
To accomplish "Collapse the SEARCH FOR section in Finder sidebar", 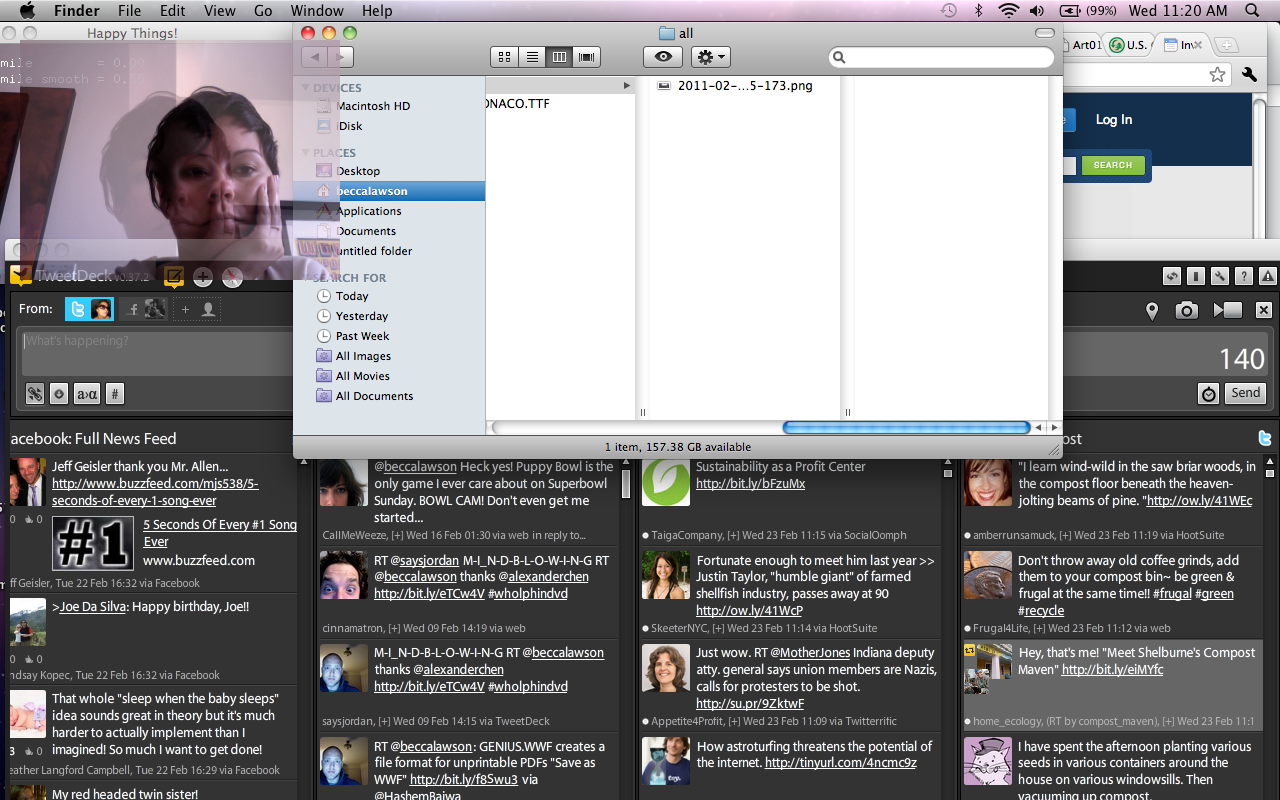I will click(306, 278).
